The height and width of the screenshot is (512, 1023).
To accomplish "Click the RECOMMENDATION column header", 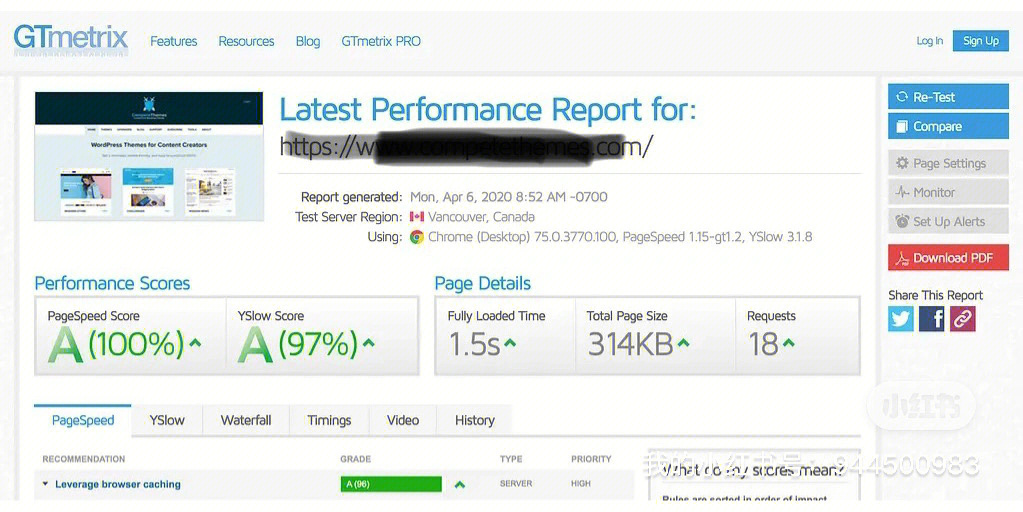I will pos(84,459).
